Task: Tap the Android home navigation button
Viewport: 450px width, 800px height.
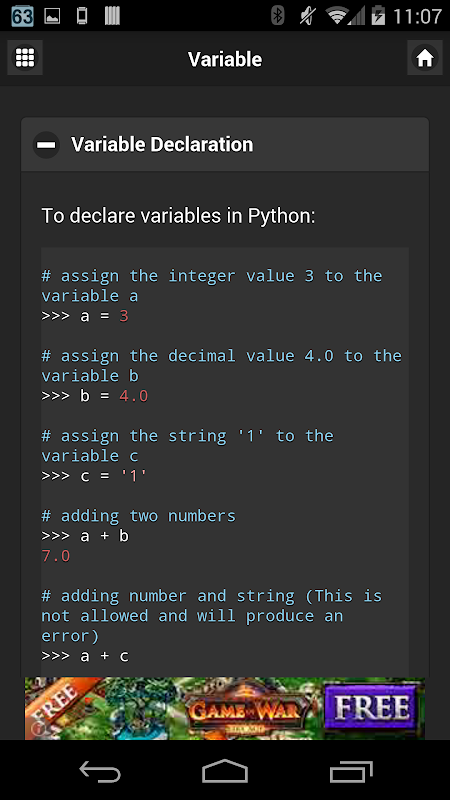Action: pos(225,770)
